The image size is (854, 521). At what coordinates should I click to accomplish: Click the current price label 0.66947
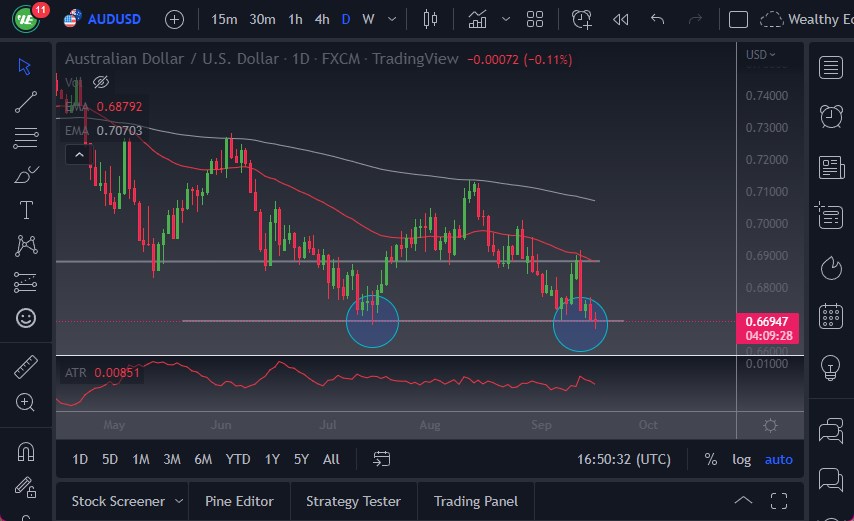coord(767,322)
